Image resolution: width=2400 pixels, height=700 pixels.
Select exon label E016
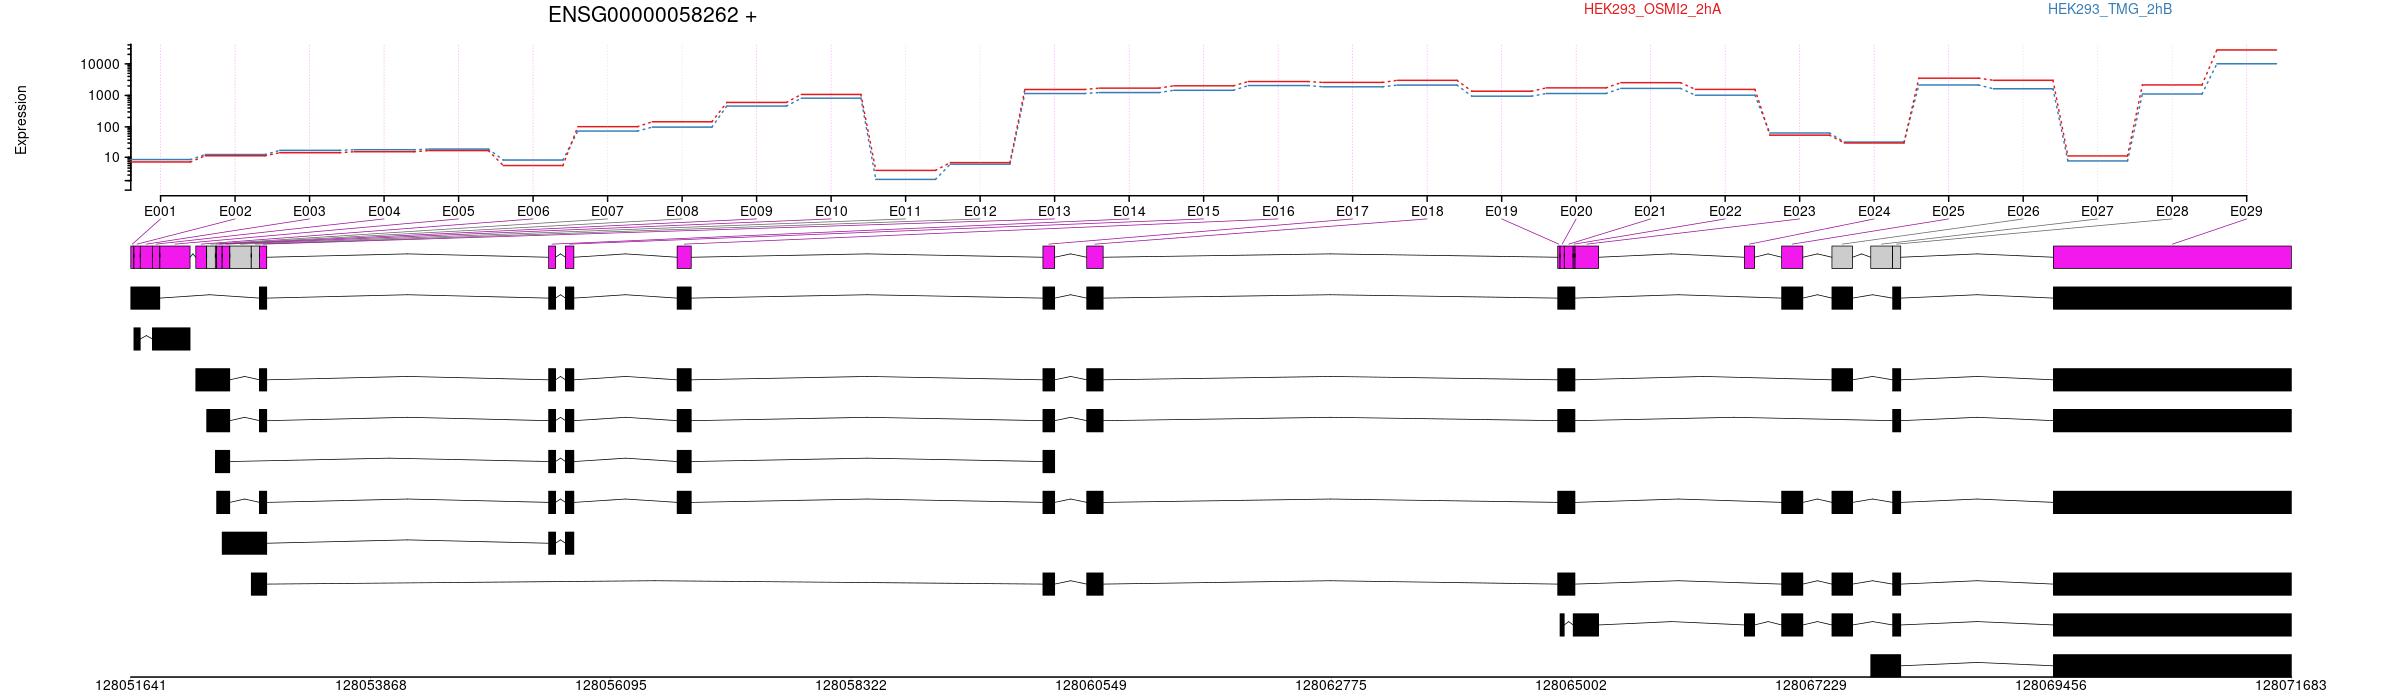coord(1278,211)
